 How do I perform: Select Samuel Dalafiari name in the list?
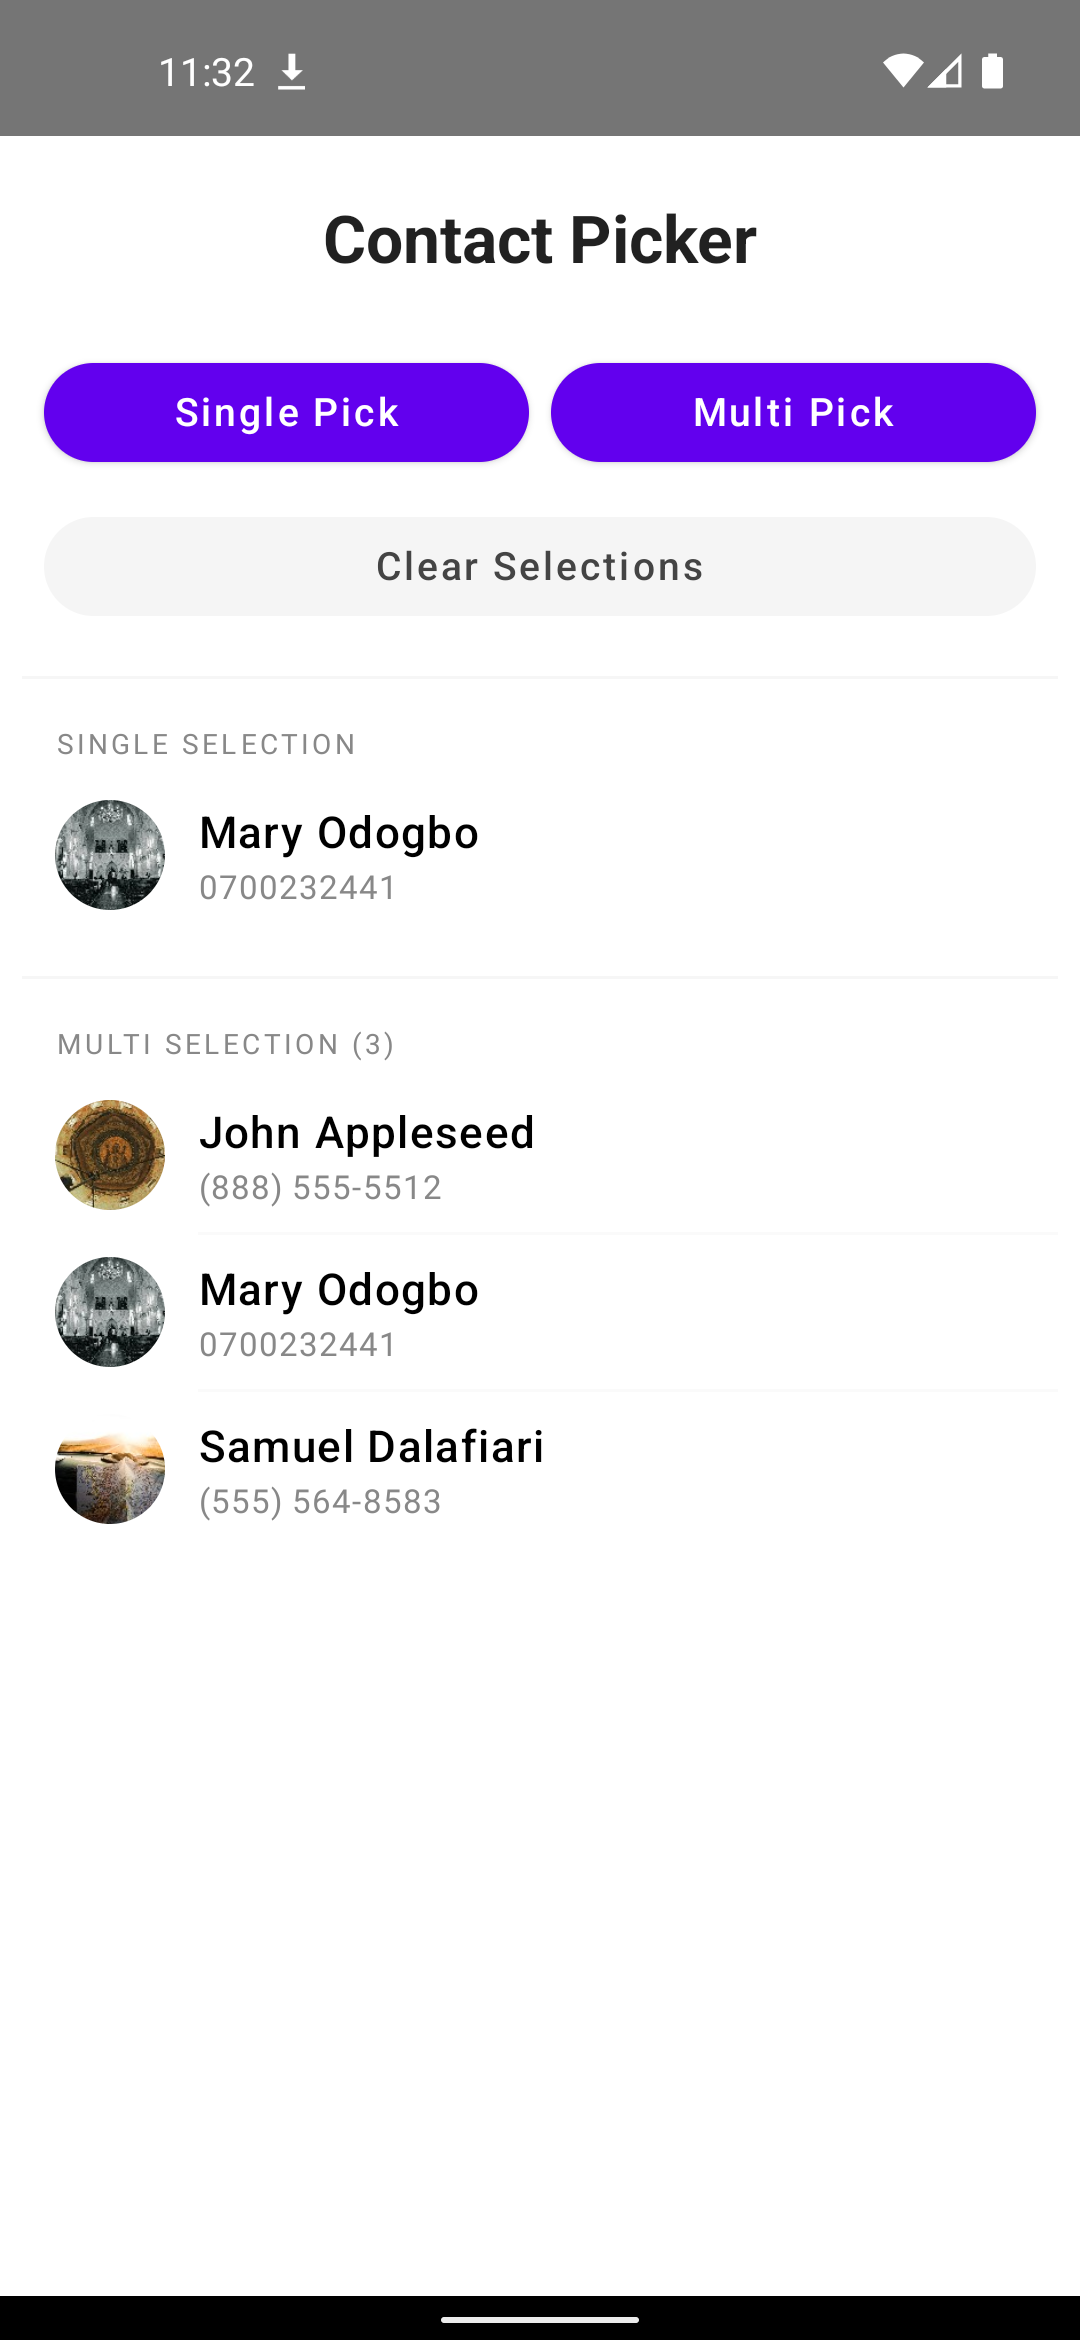click(x=372, y=1447)
